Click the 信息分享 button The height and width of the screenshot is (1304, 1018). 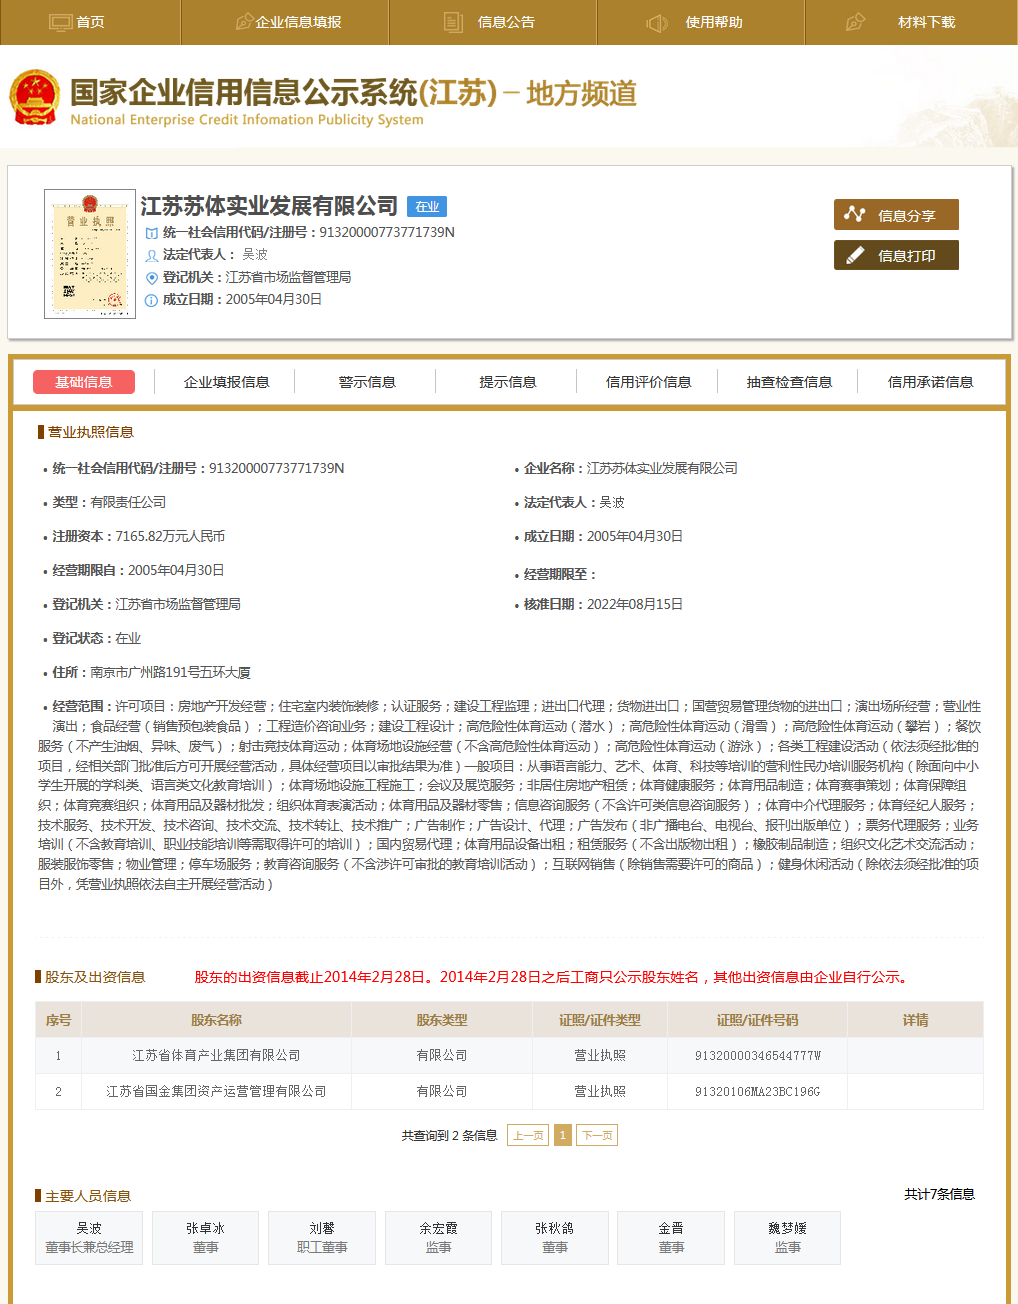coord(896,215)
